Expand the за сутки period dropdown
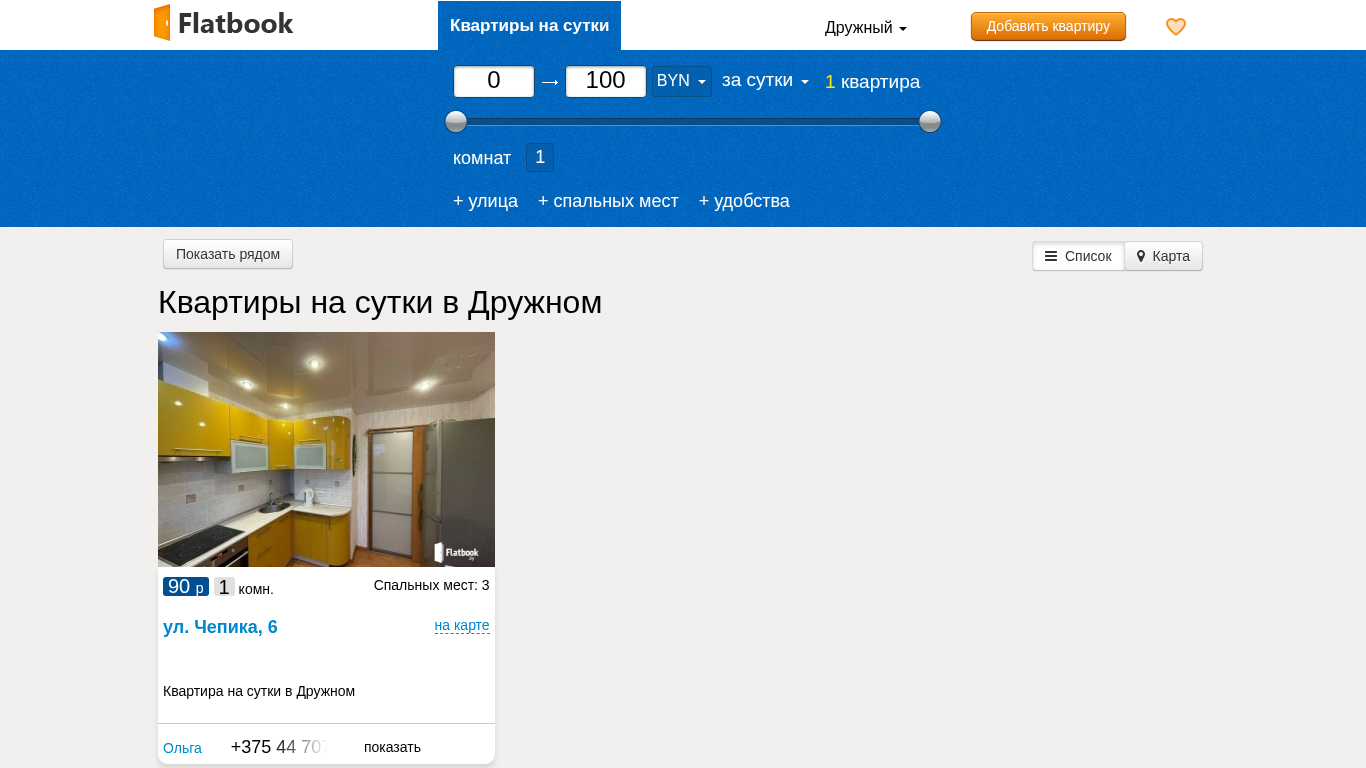 (x=765, y=81)
